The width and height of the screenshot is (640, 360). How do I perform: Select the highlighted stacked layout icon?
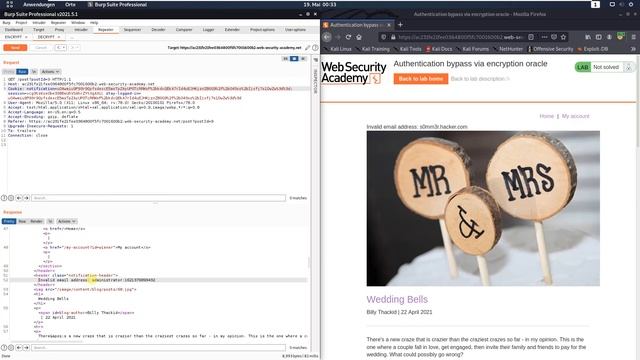pyautogui.click(x=294, y=59)
